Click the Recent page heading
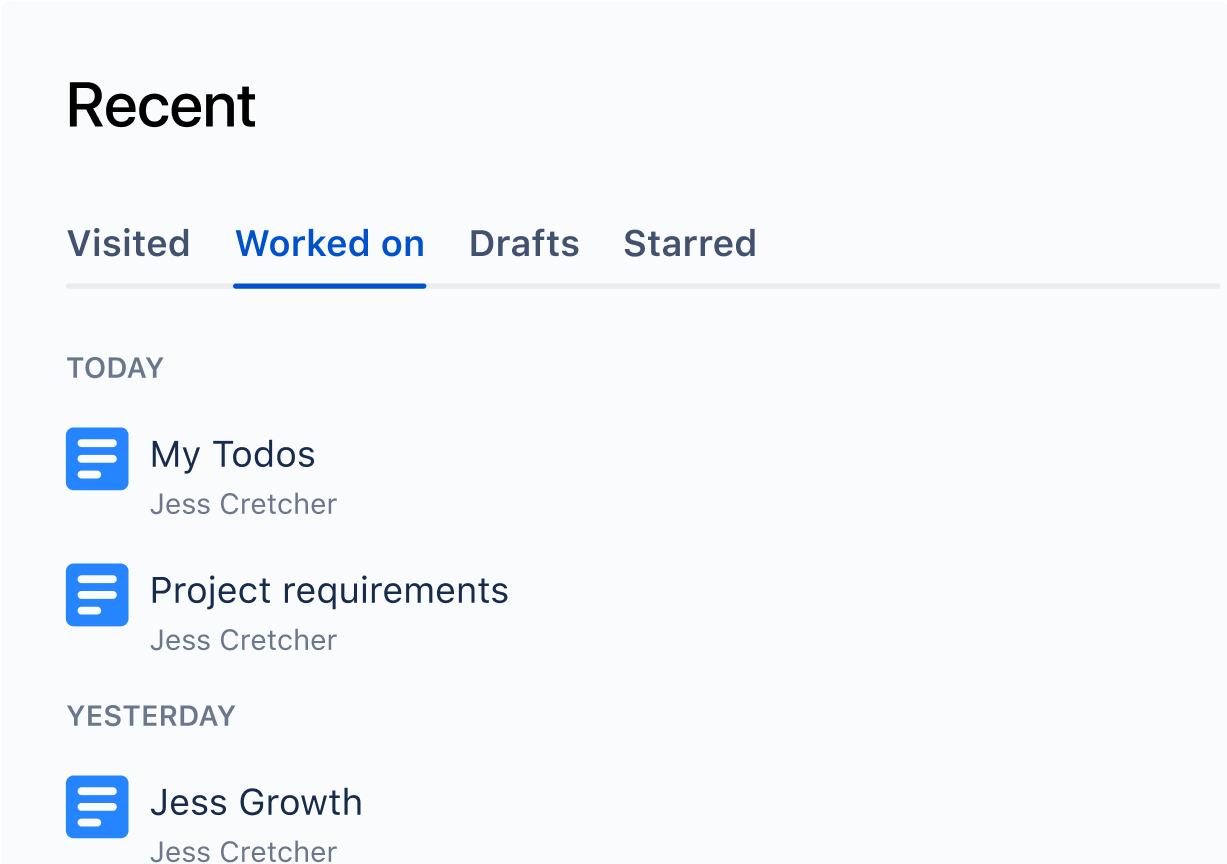The height and width of the screenshot is (864, 1227). pos(162,106)
